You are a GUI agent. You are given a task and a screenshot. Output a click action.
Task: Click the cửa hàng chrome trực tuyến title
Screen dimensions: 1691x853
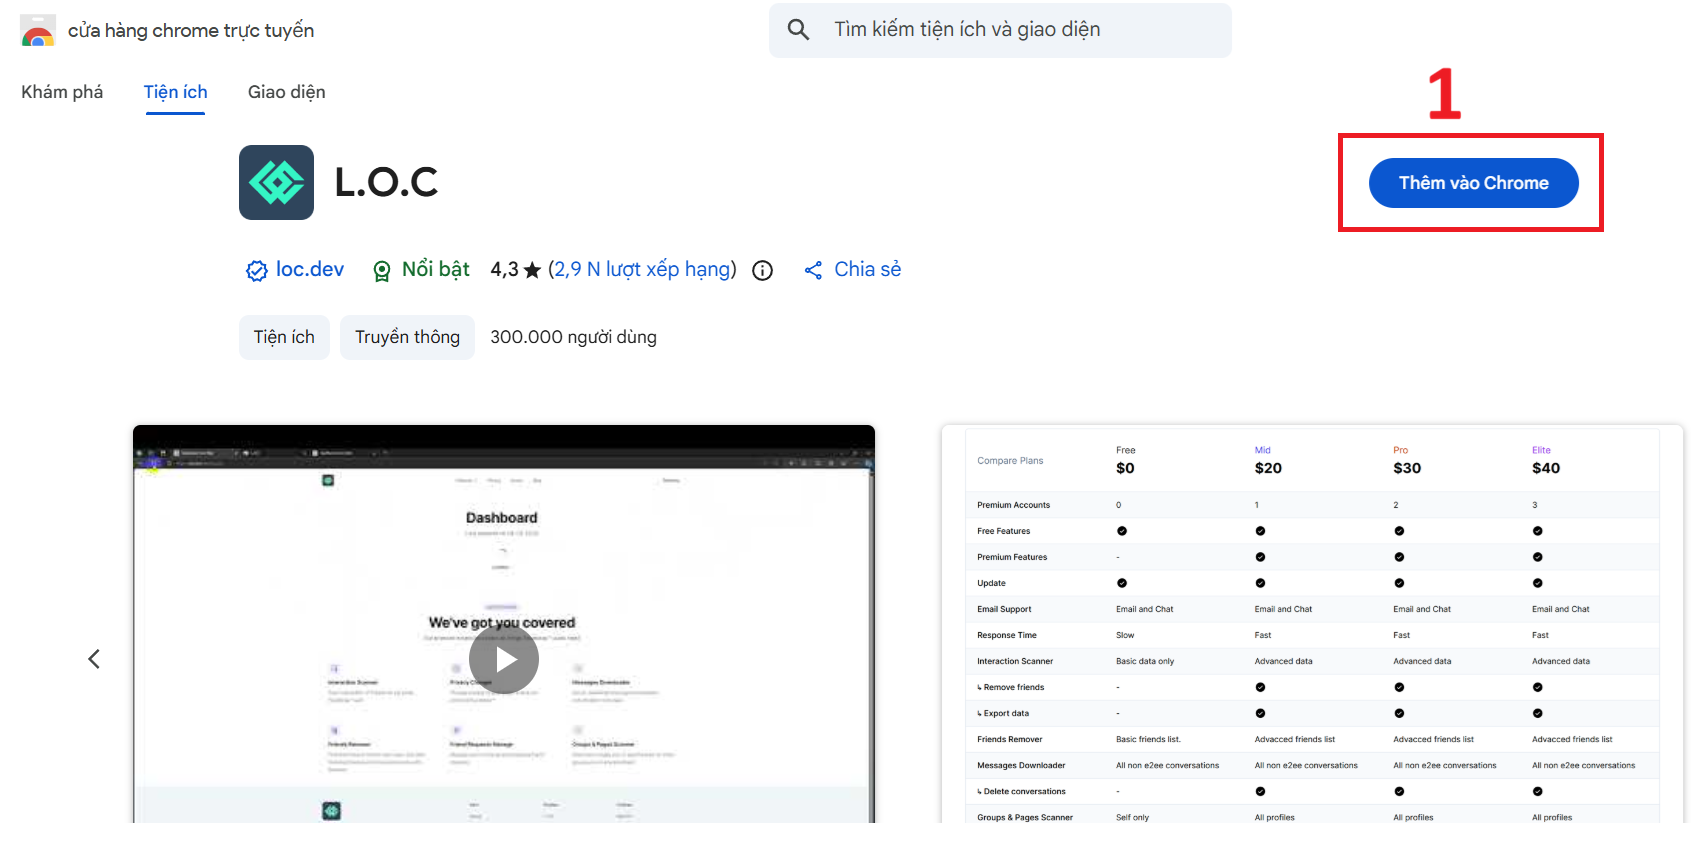(191, 31)
